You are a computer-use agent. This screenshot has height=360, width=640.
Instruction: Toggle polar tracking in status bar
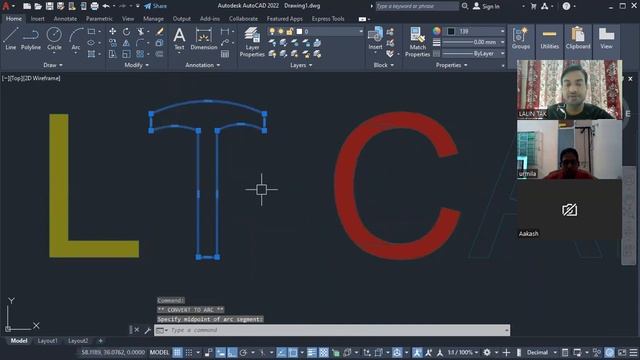pyautogui.click(x=244, y=352)
